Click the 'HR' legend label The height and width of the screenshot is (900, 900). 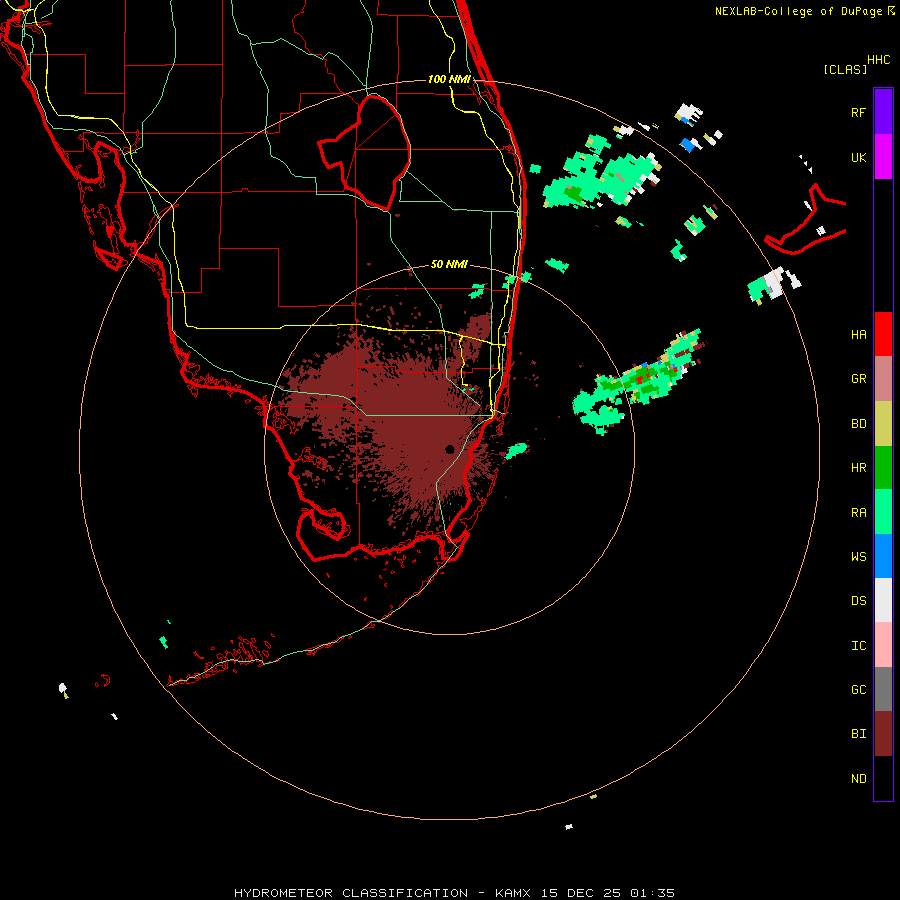click(858, 468)
